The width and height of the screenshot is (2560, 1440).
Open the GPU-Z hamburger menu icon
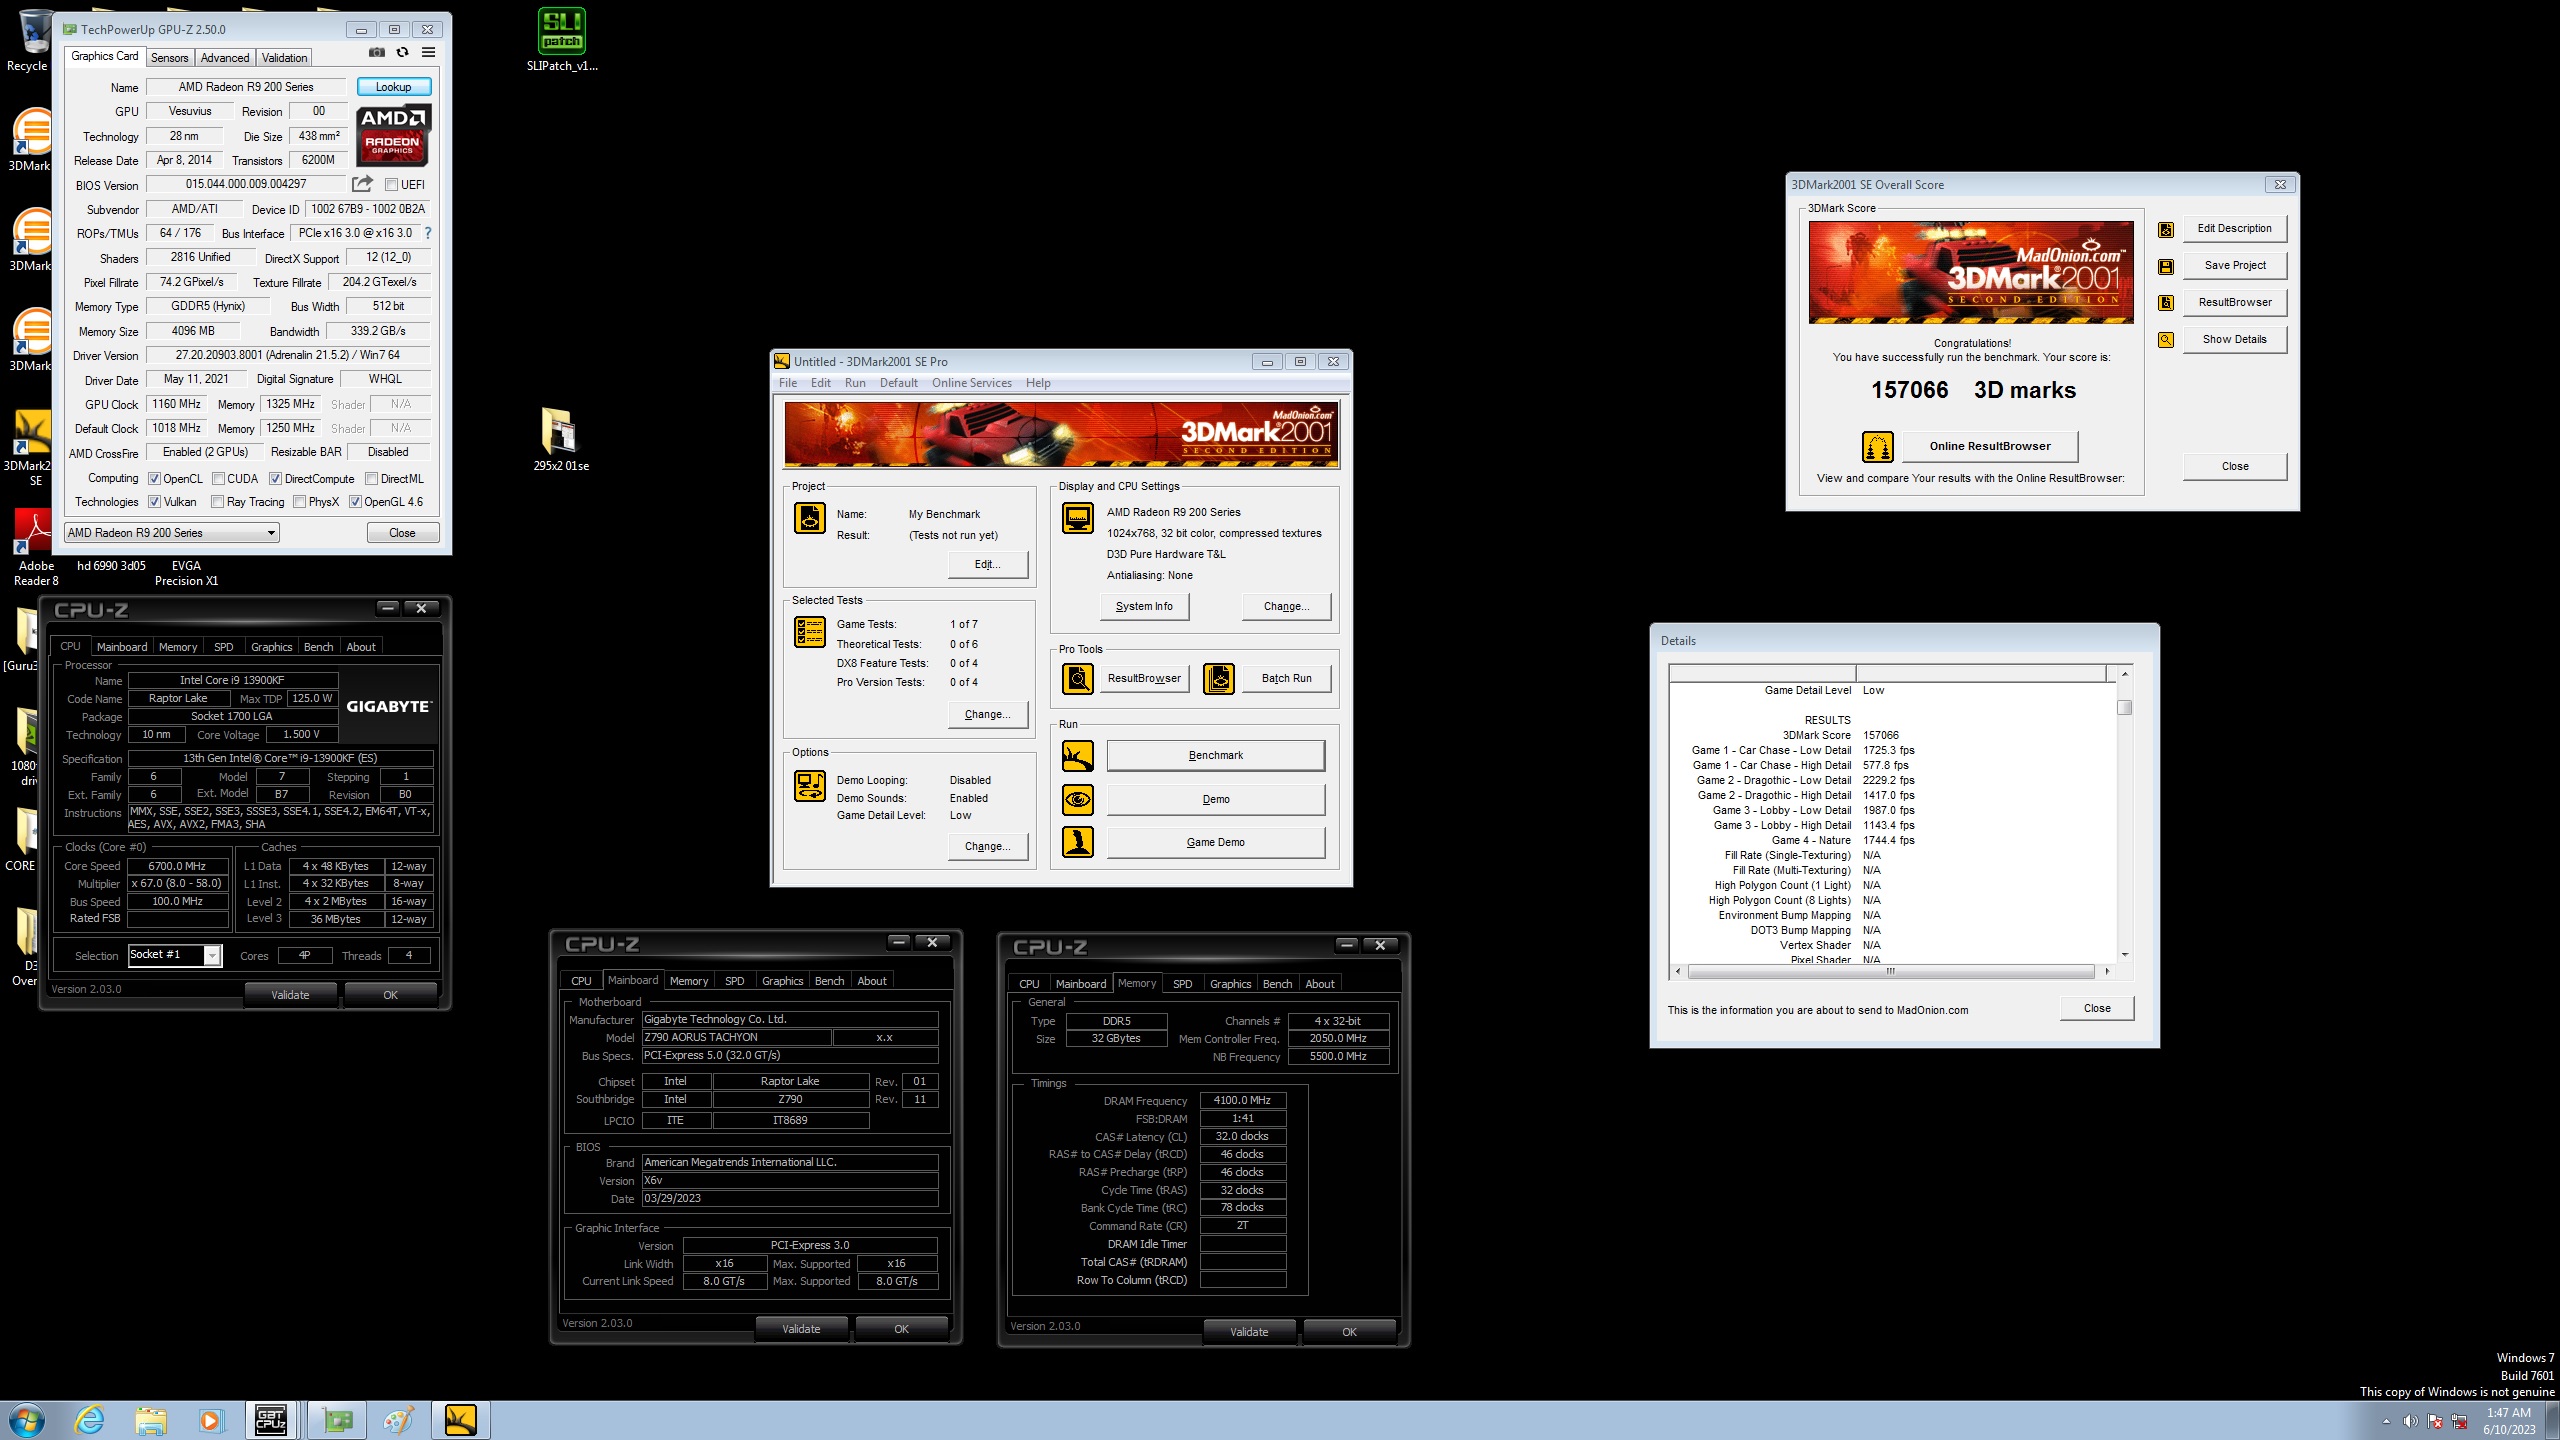pos(428,52)
